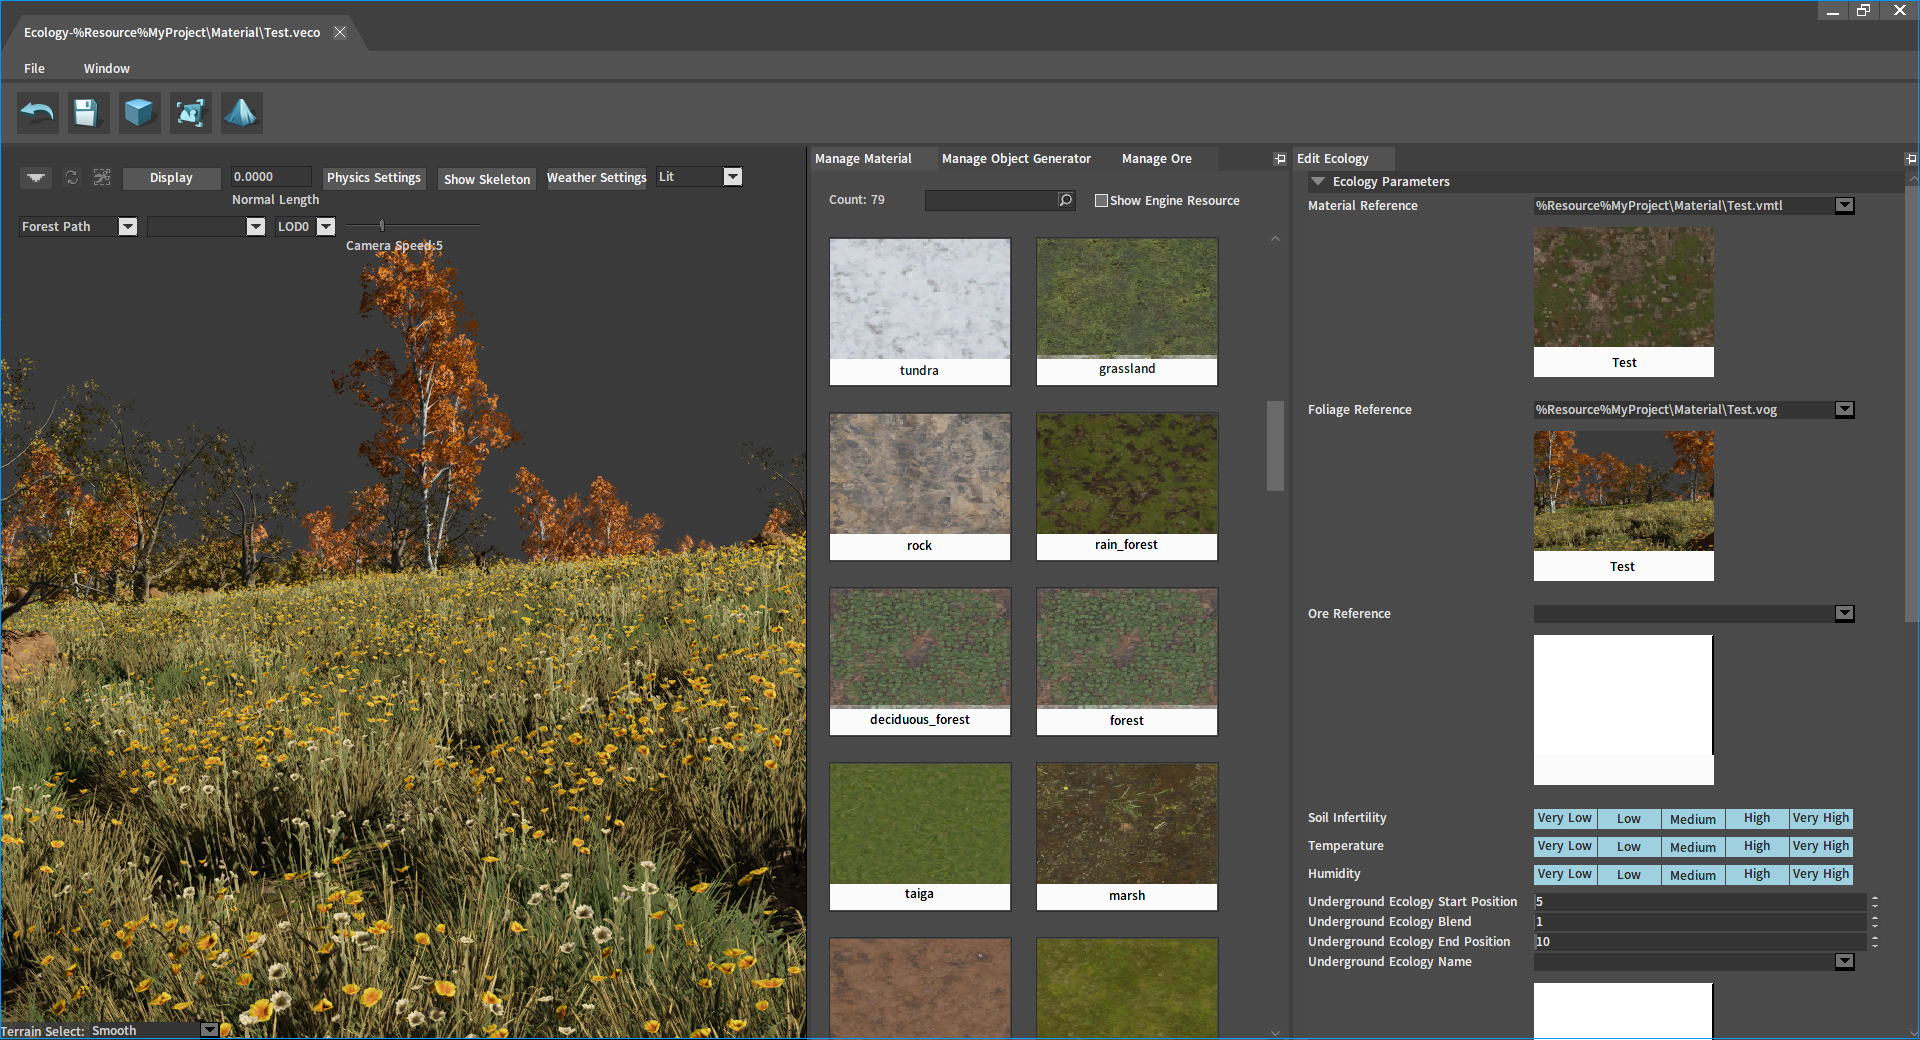Switch to the Manage Object Generator tab
The height and width of the screenshot is (1040, 1920).
point(1016,158)
